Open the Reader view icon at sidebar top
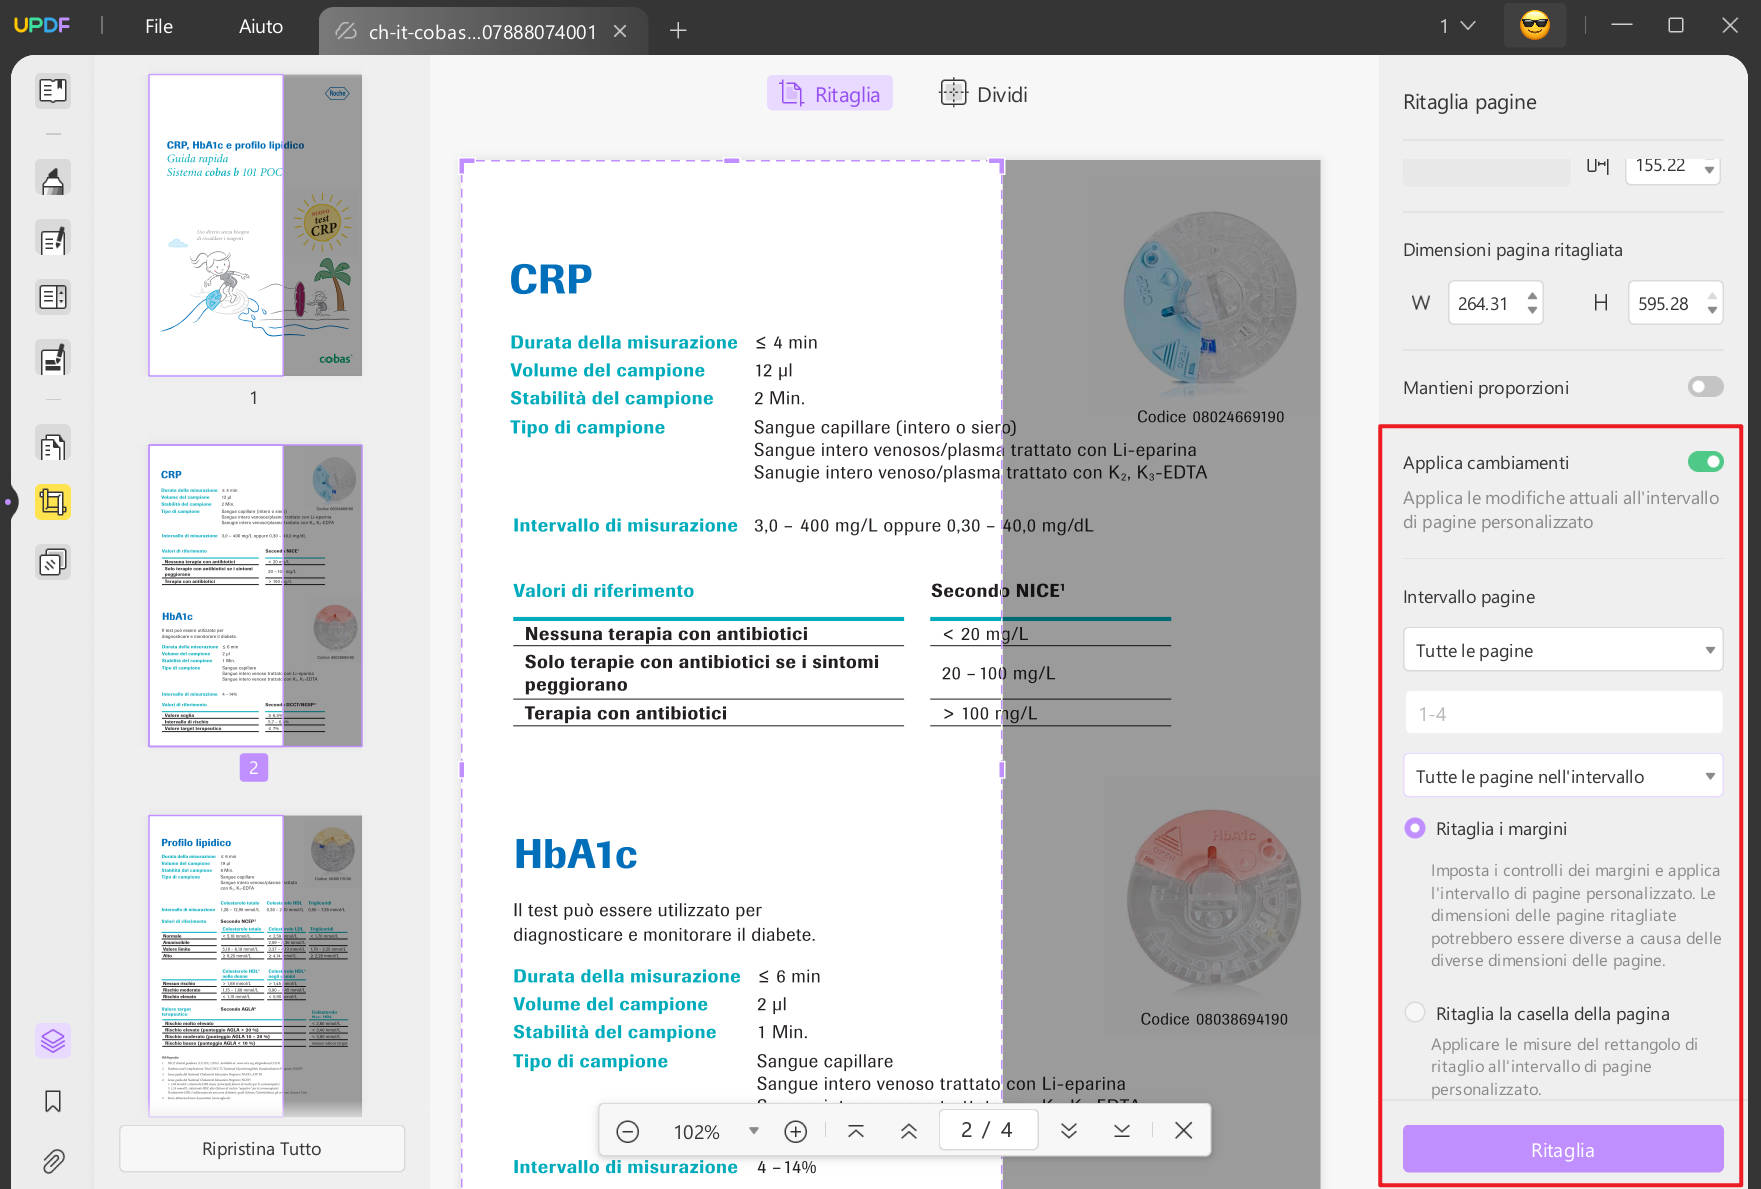 click(x=52, y=91)
